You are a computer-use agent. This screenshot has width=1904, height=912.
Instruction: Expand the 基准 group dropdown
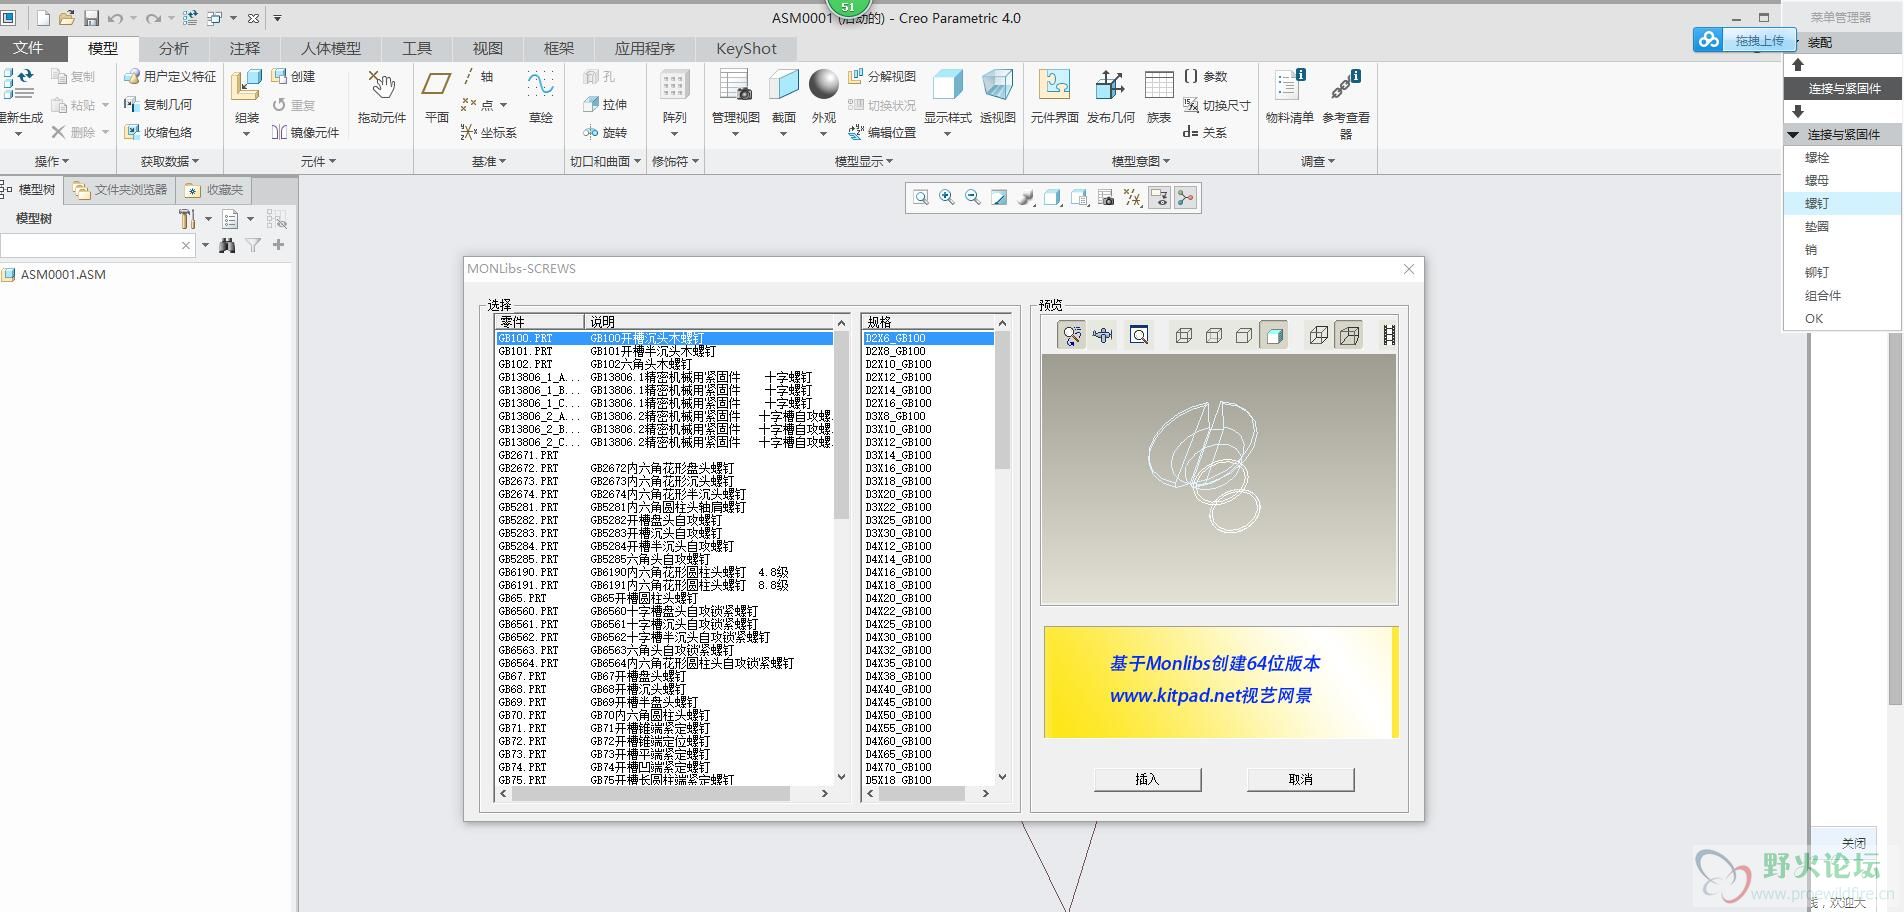[x=489, y=161]
